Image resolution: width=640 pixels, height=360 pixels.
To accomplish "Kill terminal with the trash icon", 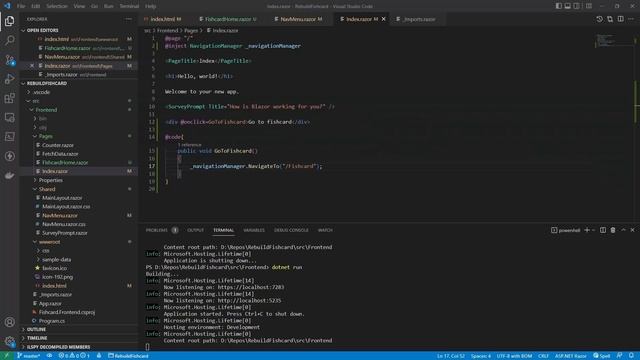I will point(613,230).
